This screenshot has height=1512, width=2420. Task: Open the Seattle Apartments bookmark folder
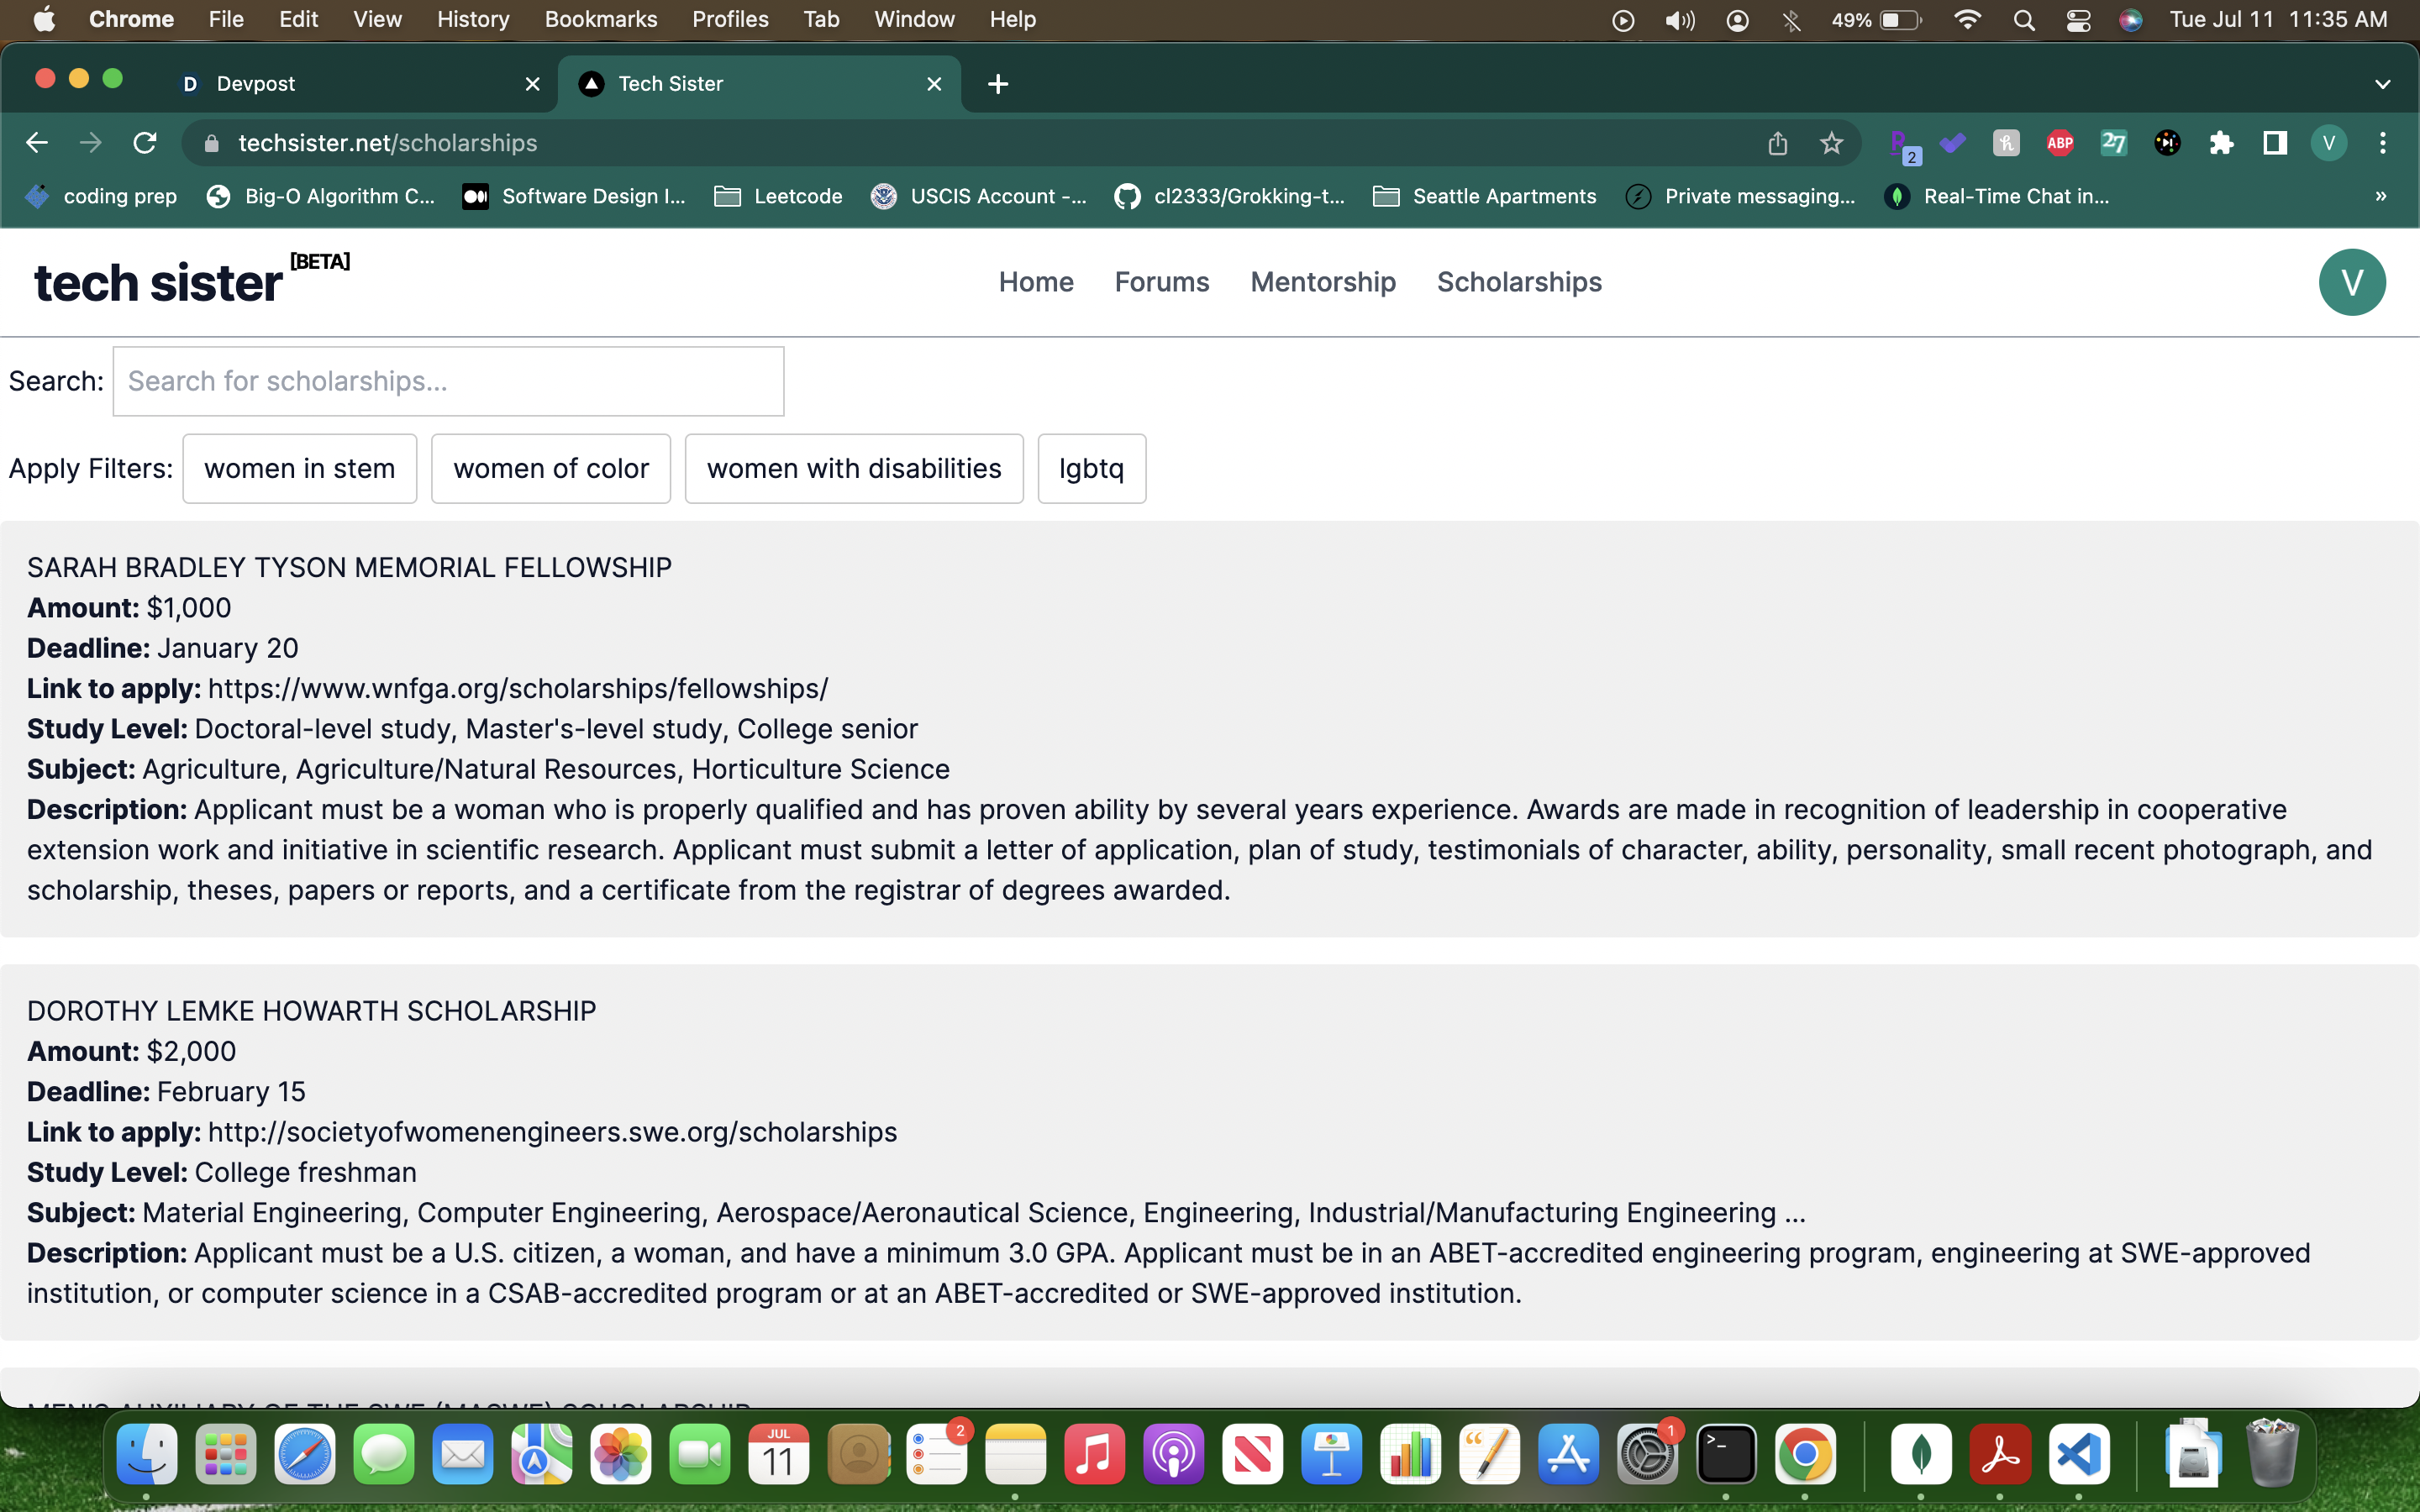pos(1485,196)
